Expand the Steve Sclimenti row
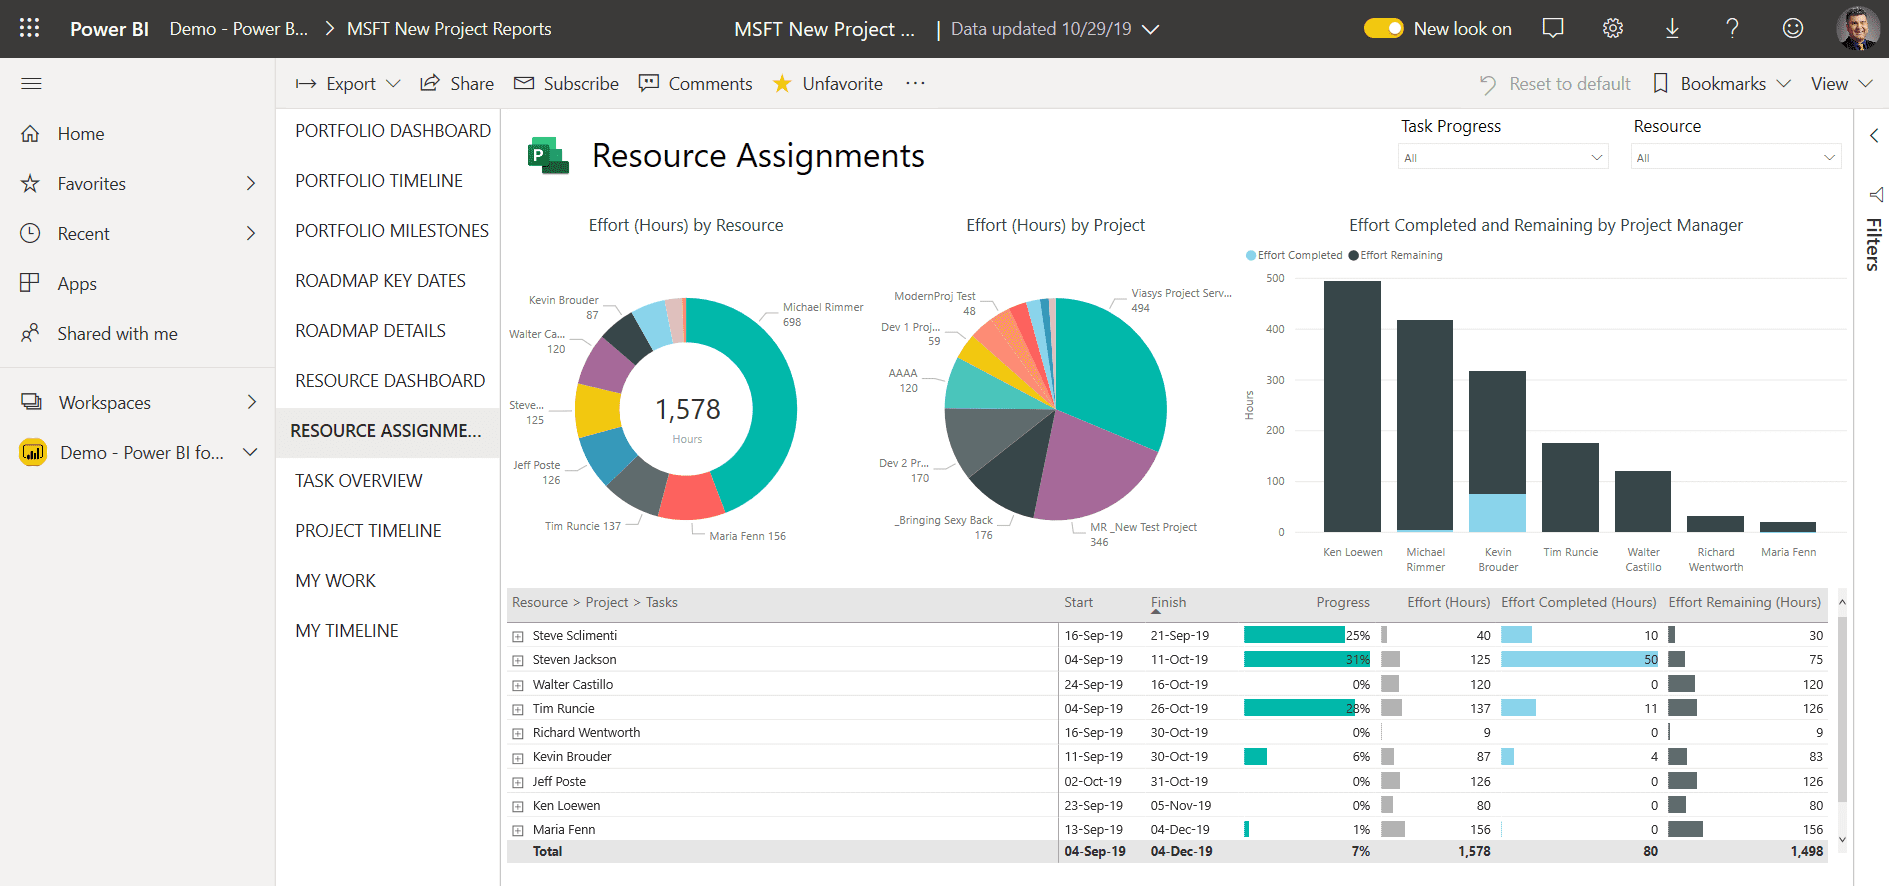 (x=518, y=636)
